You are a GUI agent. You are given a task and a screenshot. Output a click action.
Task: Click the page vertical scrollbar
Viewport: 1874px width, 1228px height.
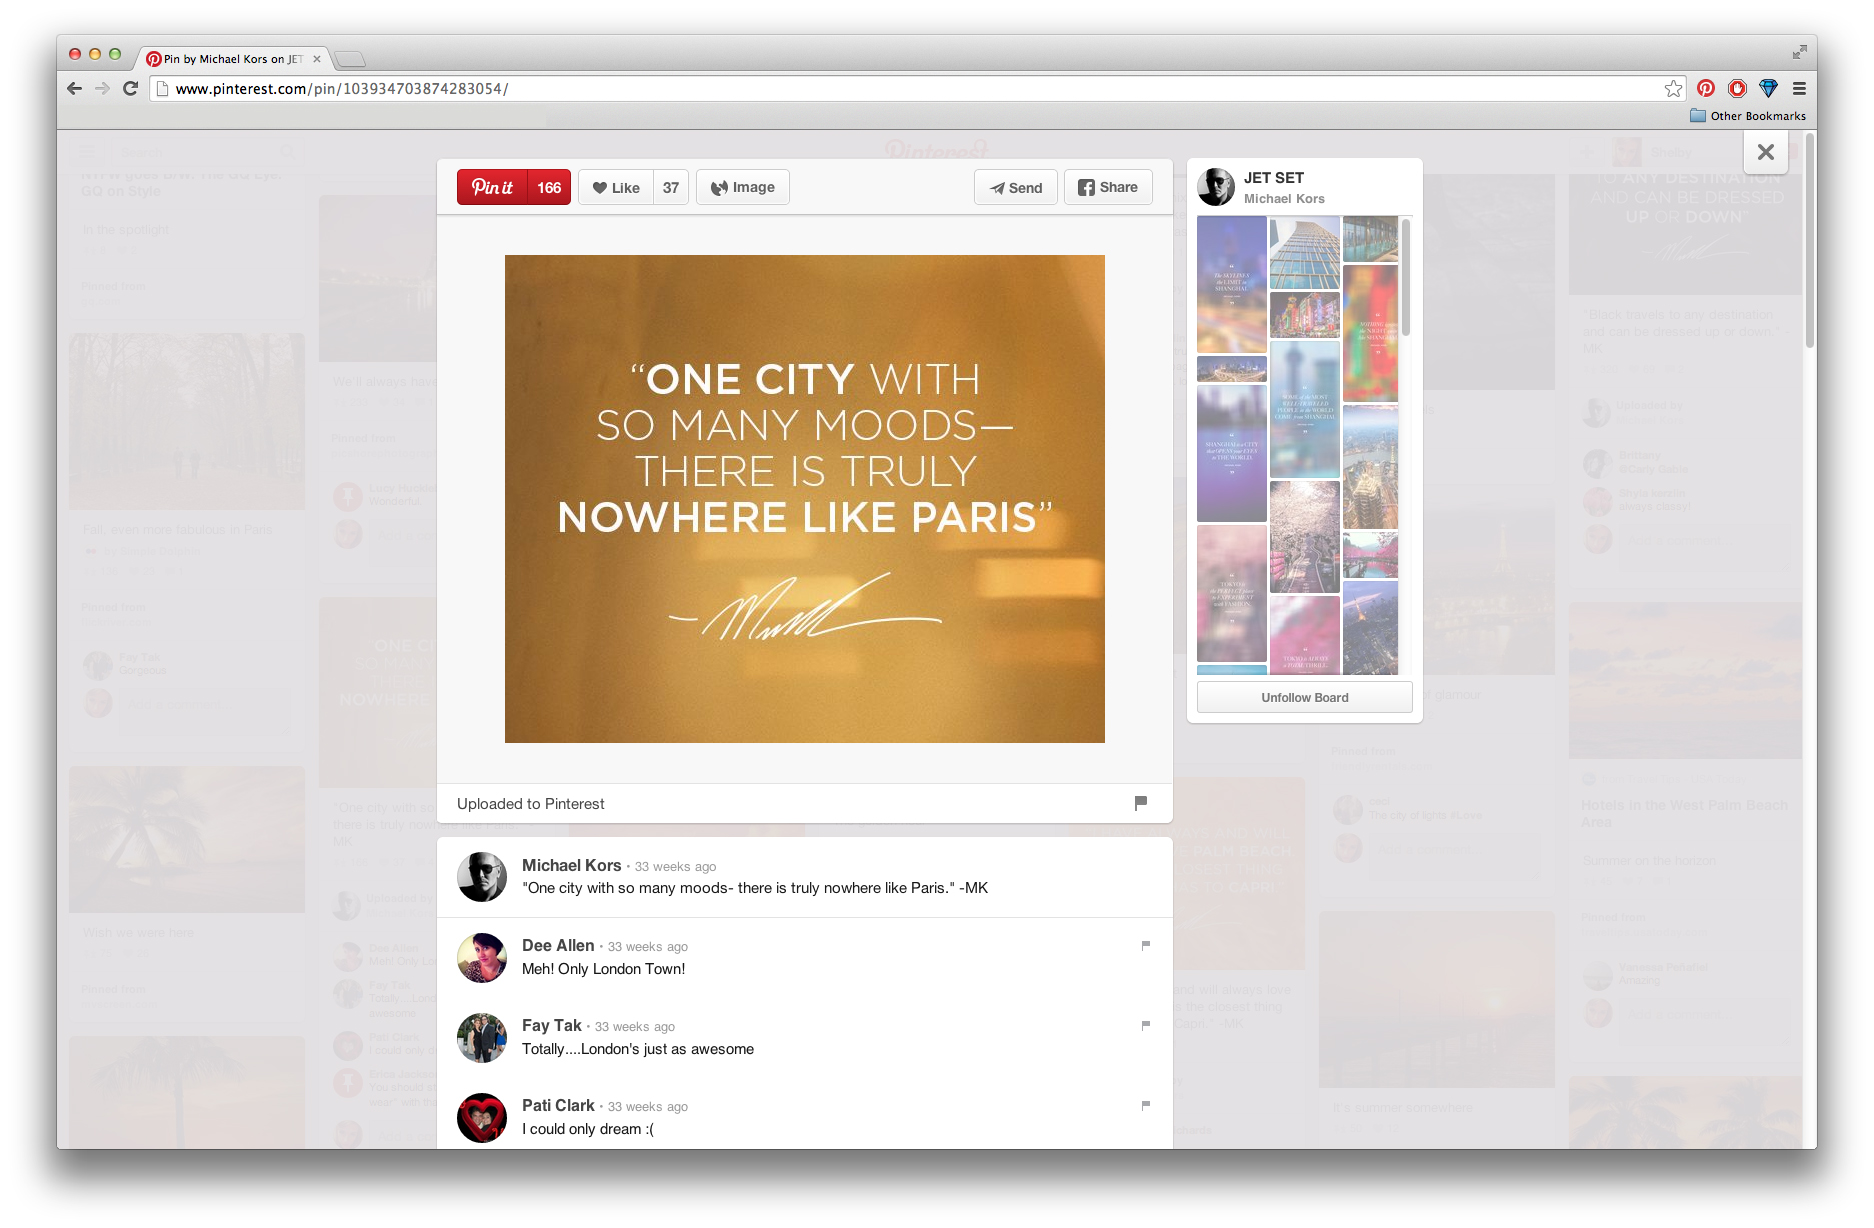pyautogui.click(x=1810, y=240)
